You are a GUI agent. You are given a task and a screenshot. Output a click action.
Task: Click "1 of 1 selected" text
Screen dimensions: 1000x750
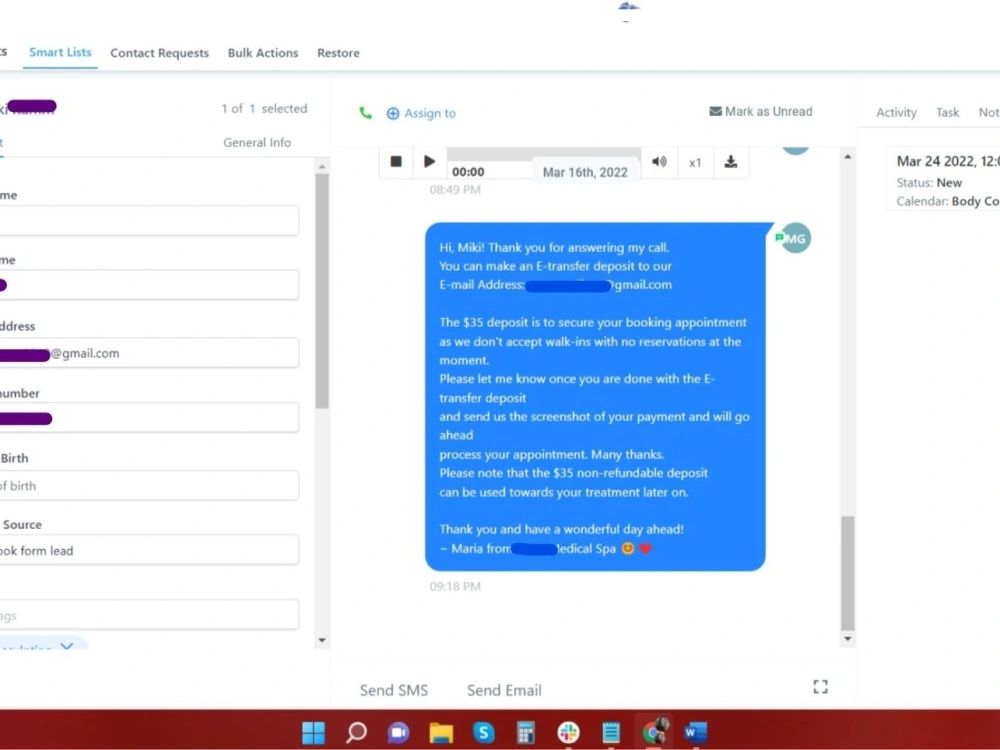[x=264, y=109]
